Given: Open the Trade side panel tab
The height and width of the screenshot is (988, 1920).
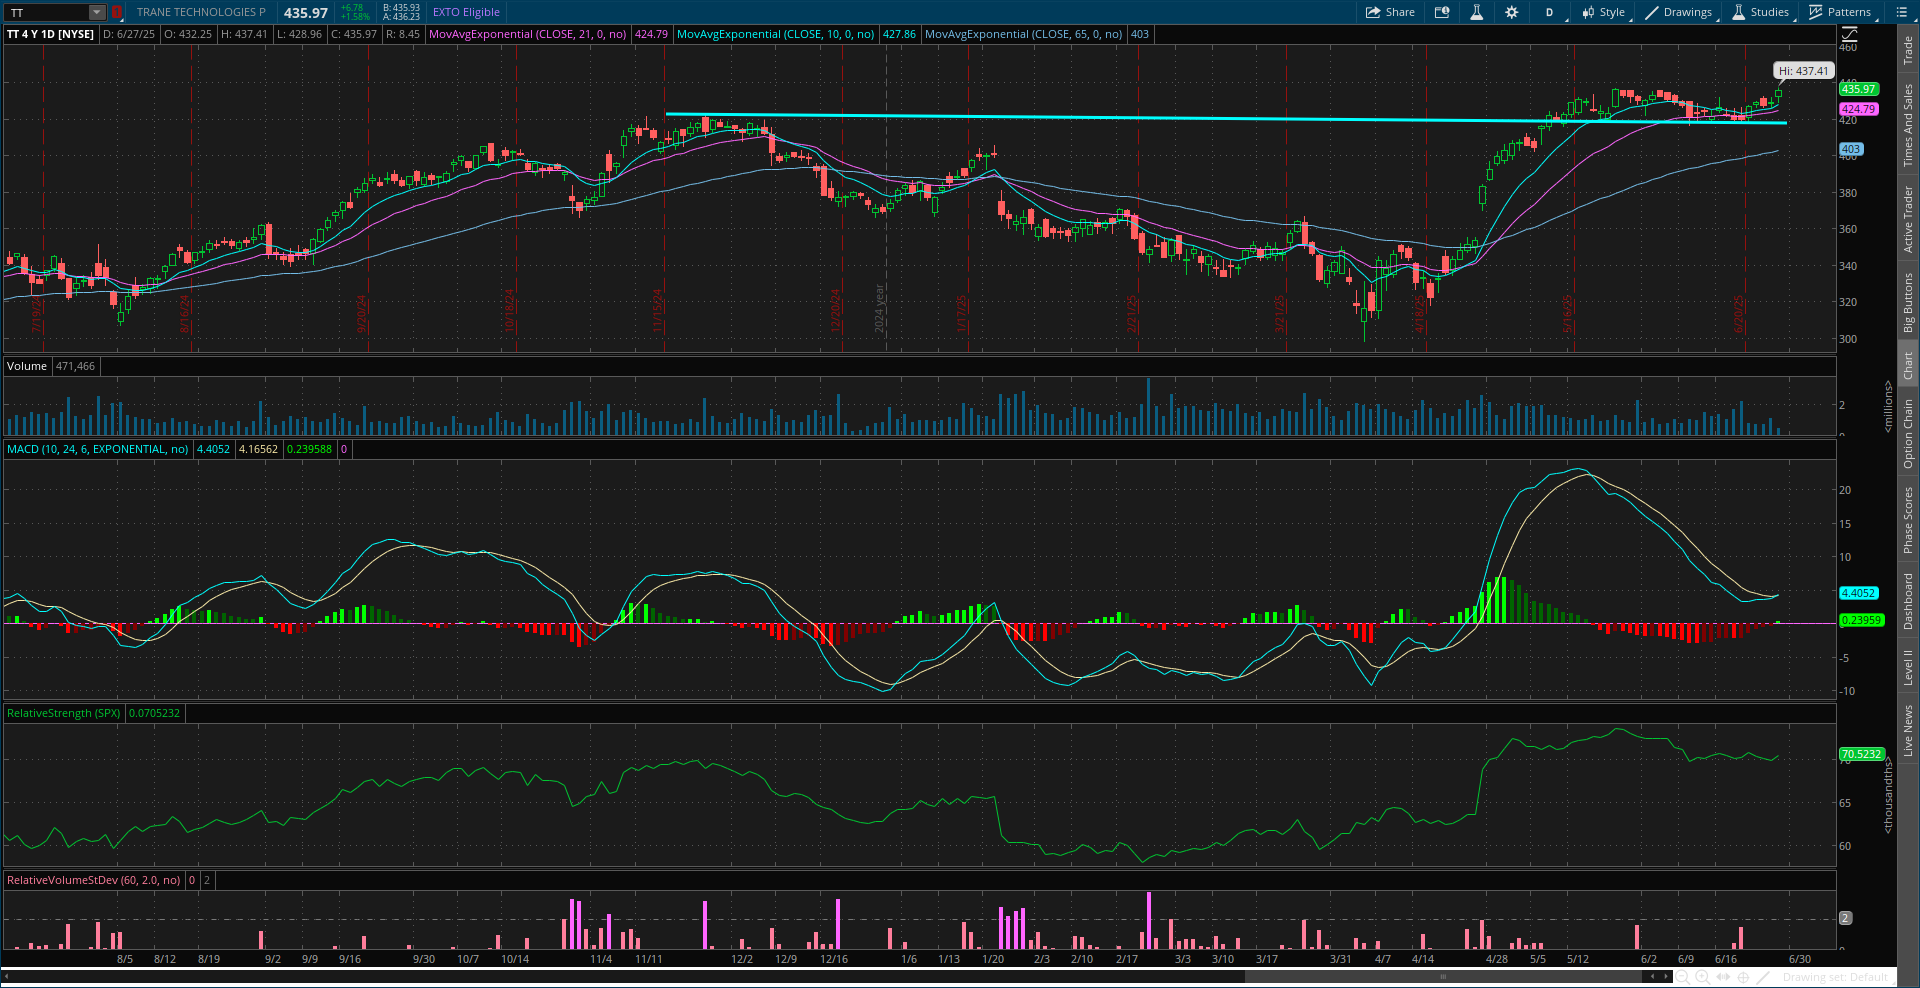Looking at the screenshot, I should click(x=1908, y=50).
